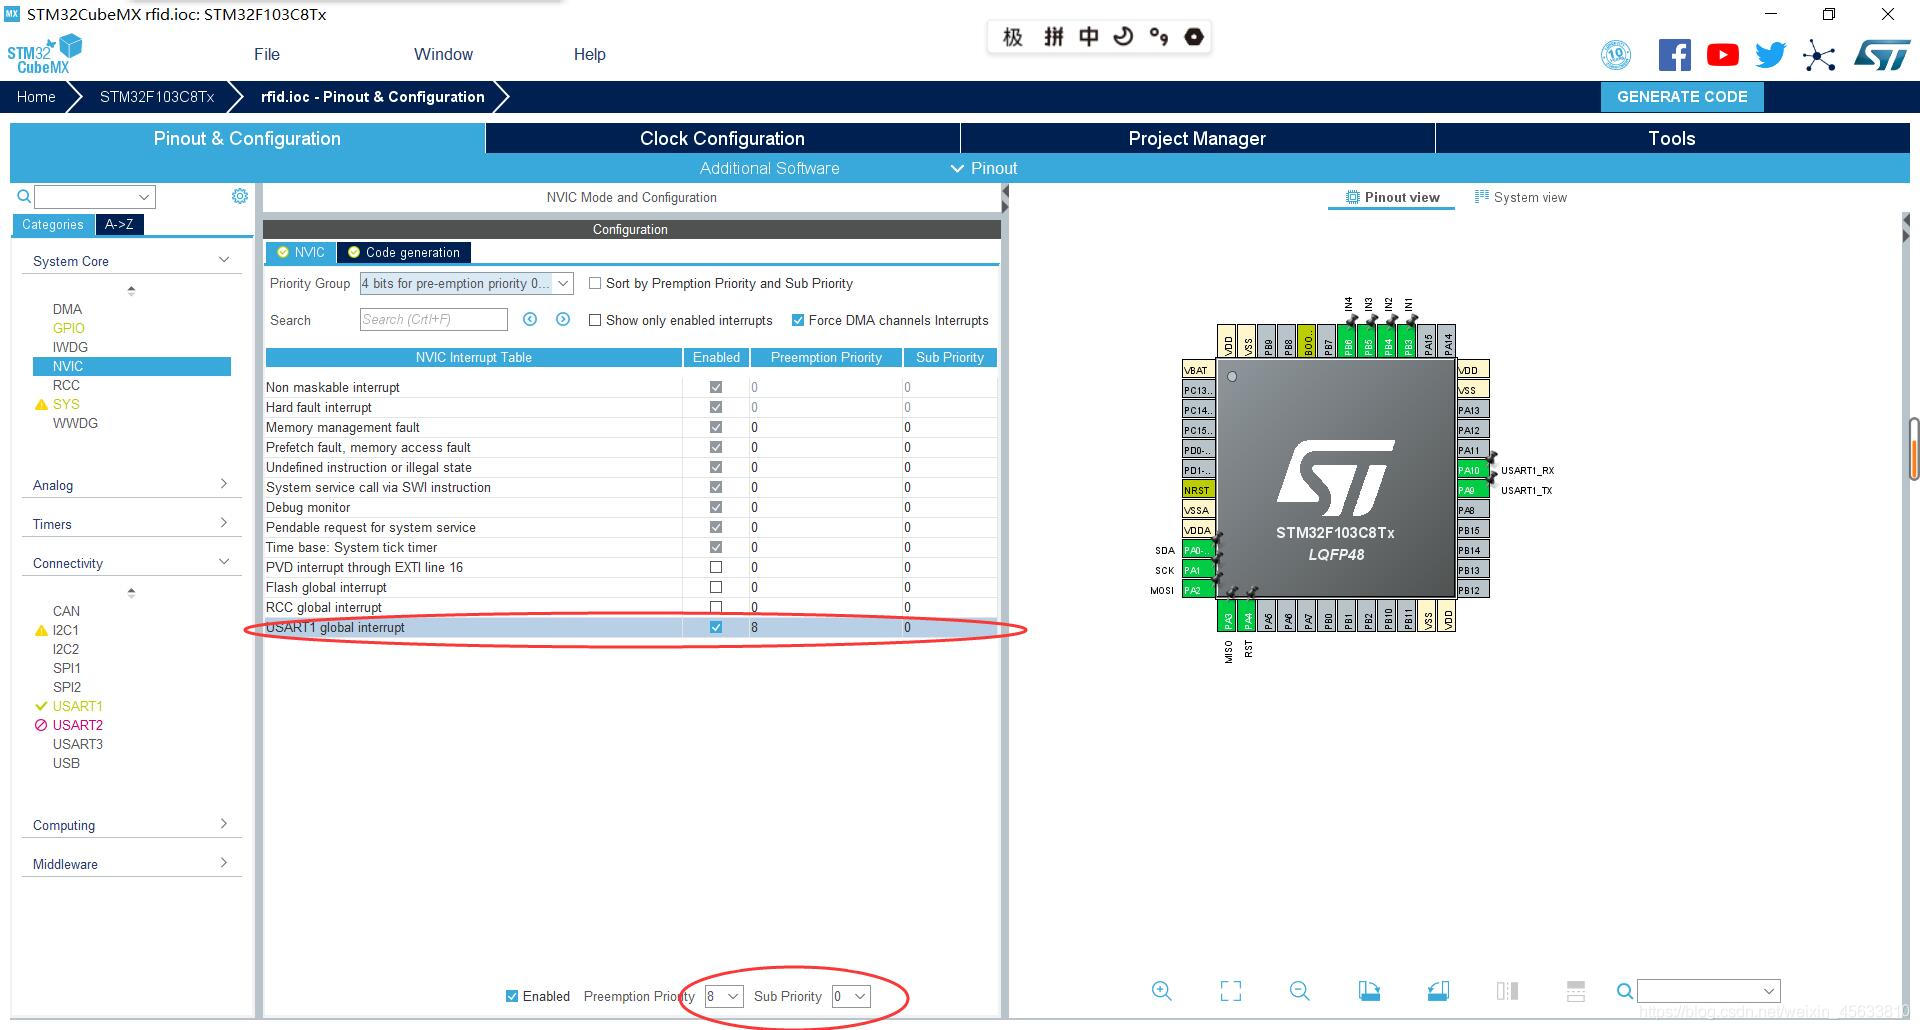Rotate the chip clockwise
Screen dimensions: 1920x1030
[x=1369, y=991]
